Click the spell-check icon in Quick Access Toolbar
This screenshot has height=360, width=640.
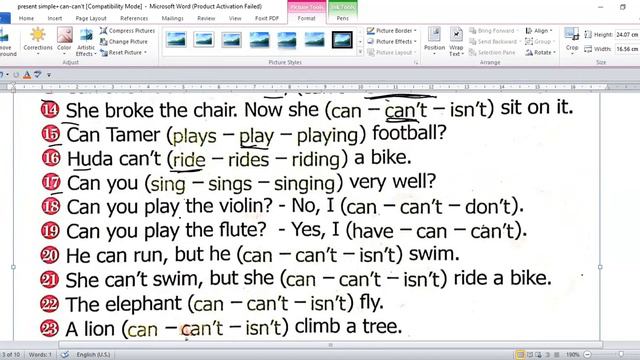38,75
